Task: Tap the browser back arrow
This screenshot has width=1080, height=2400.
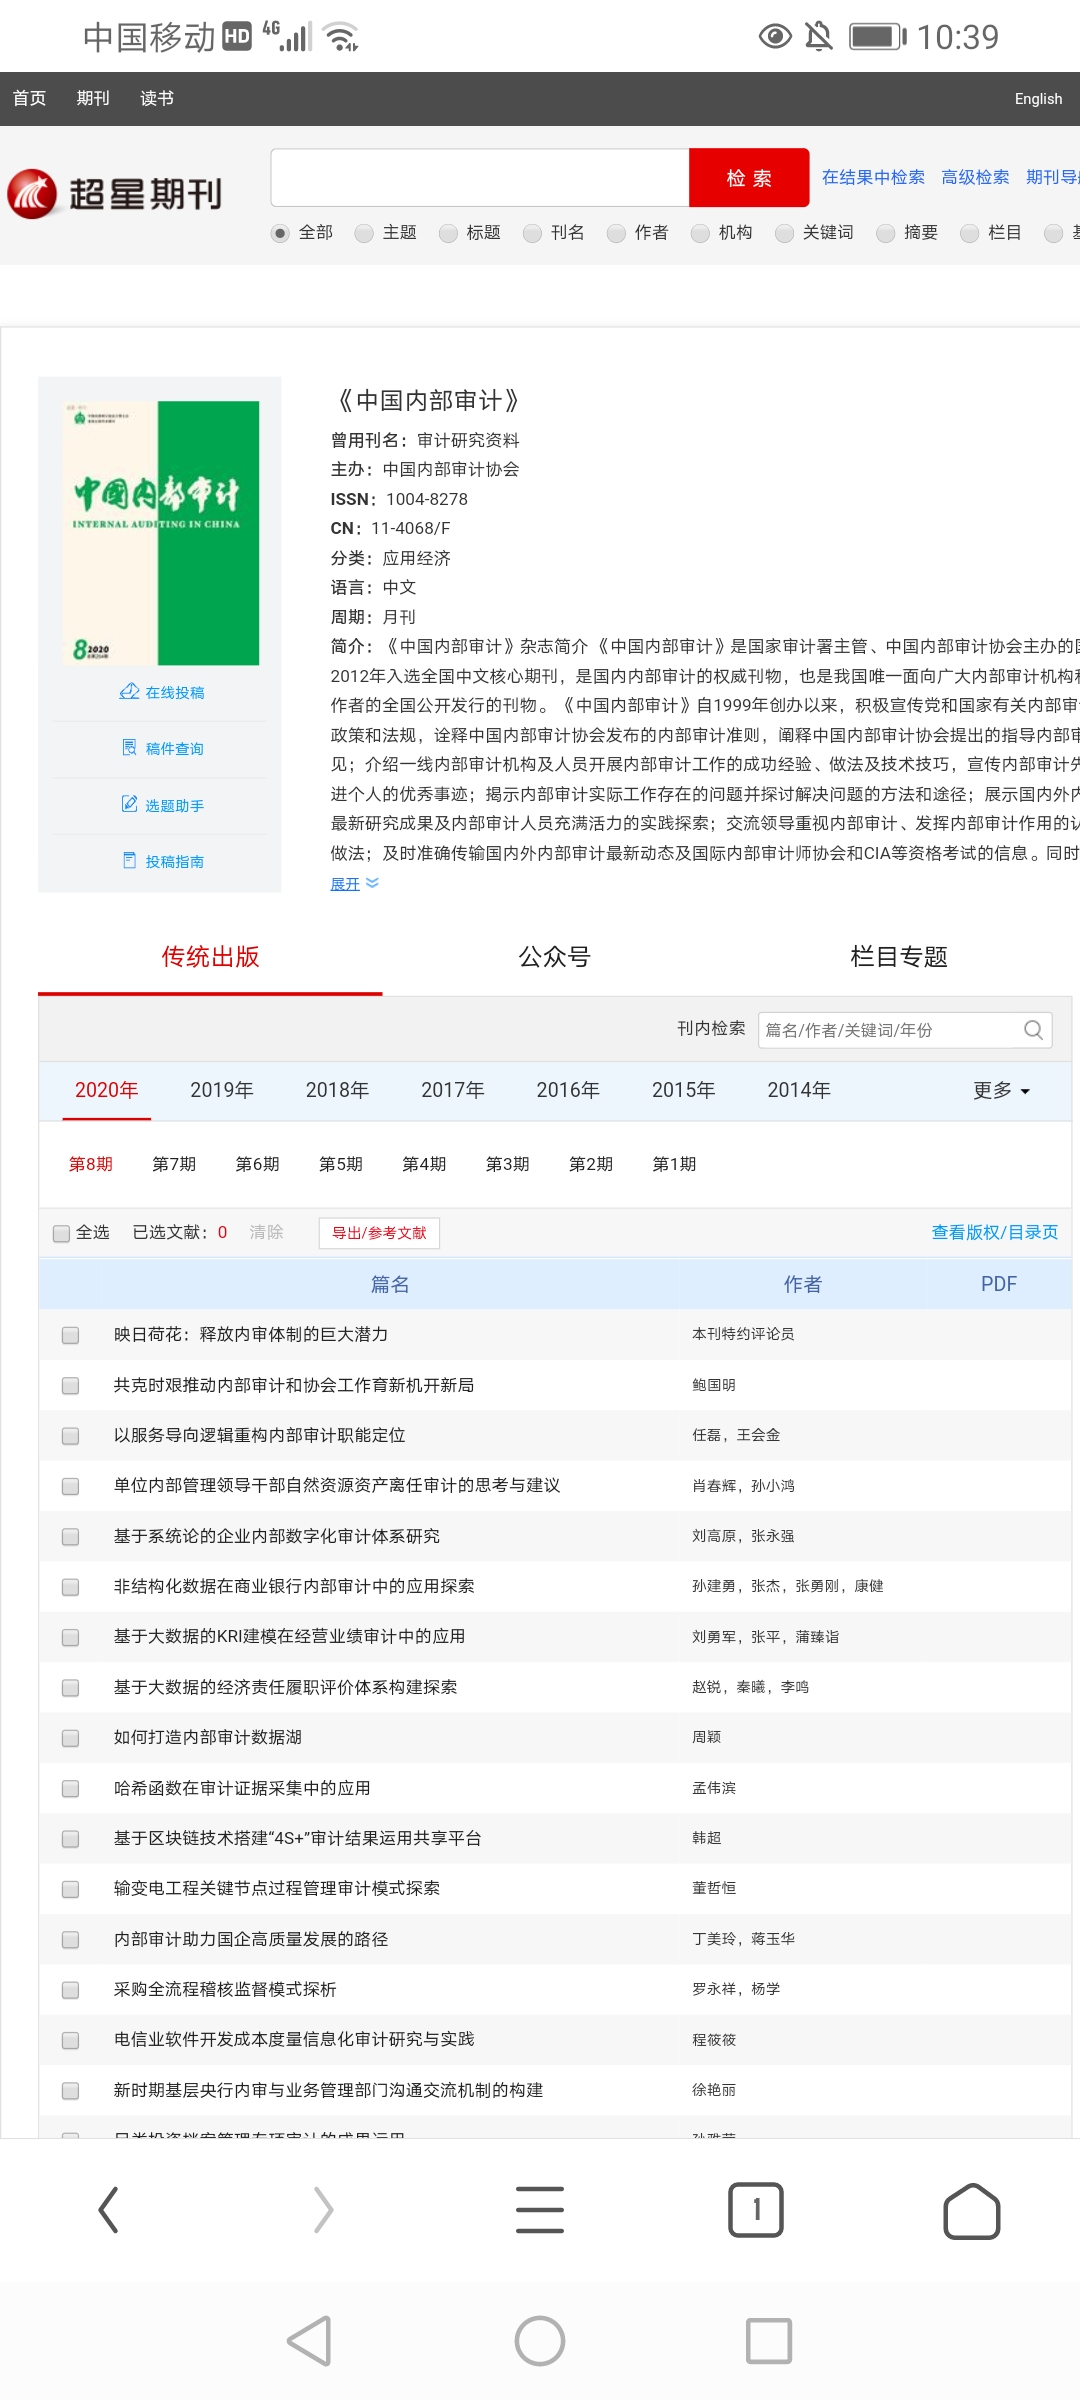Action: [x=108, y=2209]
